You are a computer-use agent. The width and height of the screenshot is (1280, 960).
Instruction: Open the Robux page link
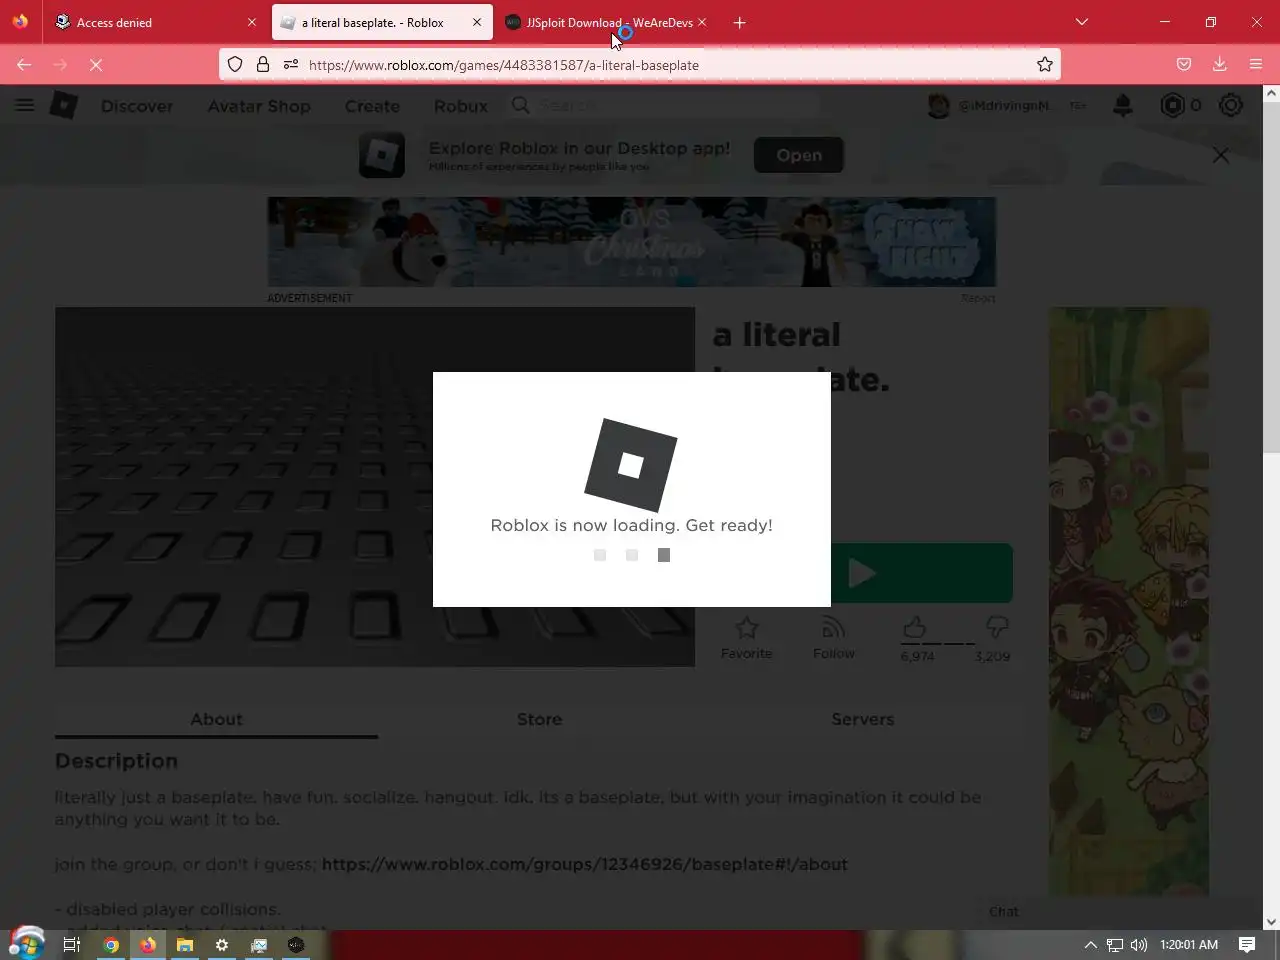[x=461, y=106]
